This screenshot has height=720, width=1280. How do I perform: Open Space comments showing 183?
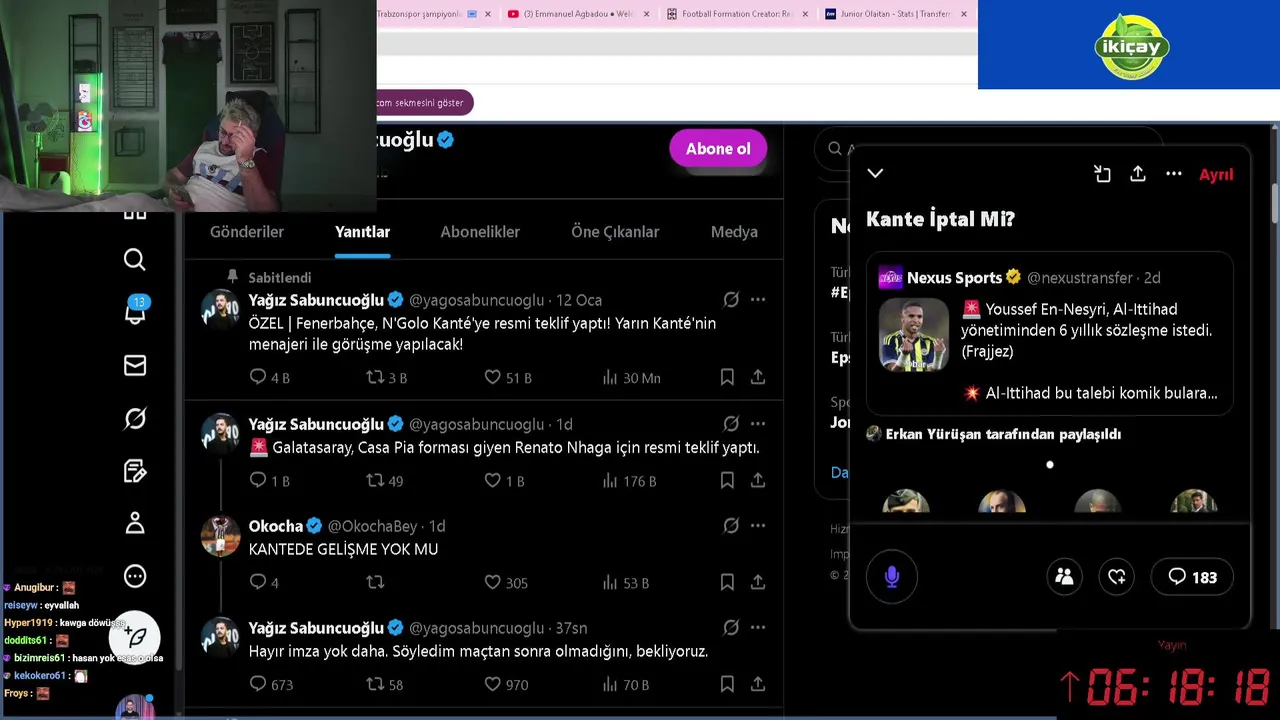[1192, 577]
